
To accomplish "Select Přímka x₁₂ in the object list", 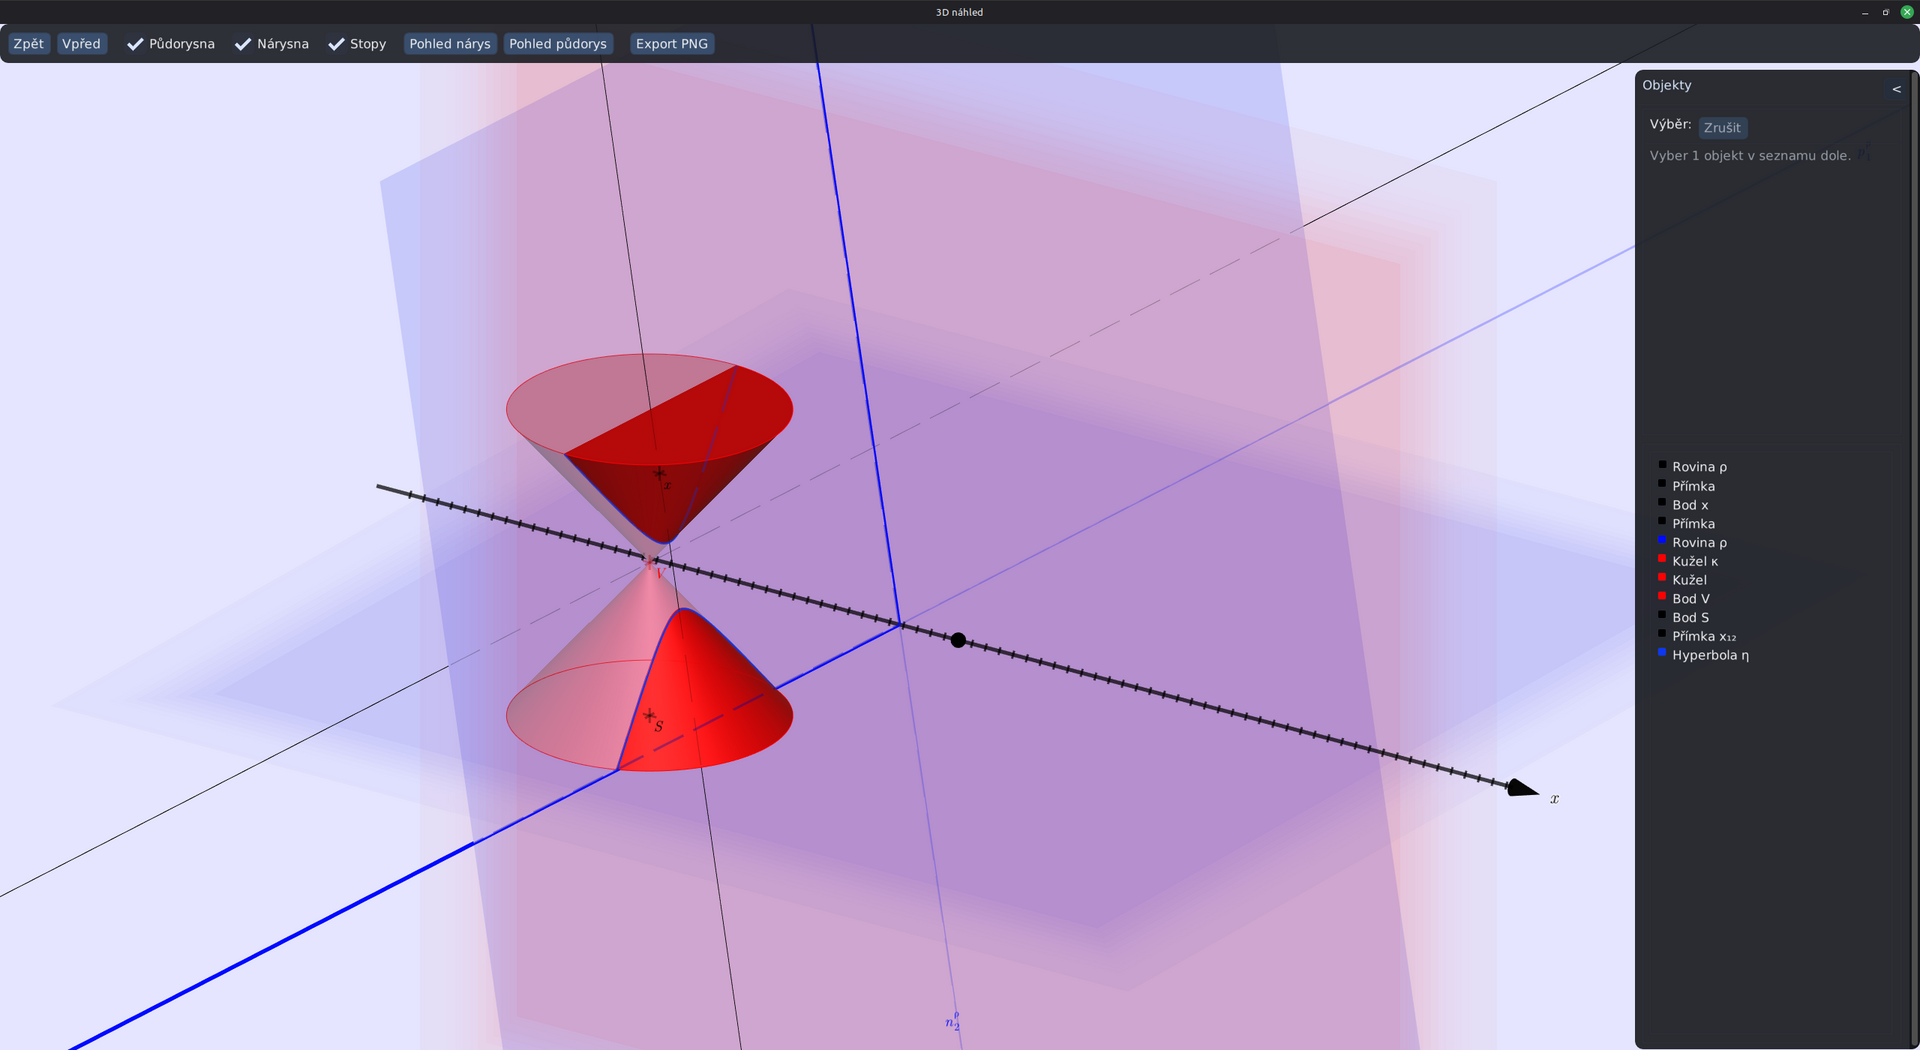I will pos(1704,636).
